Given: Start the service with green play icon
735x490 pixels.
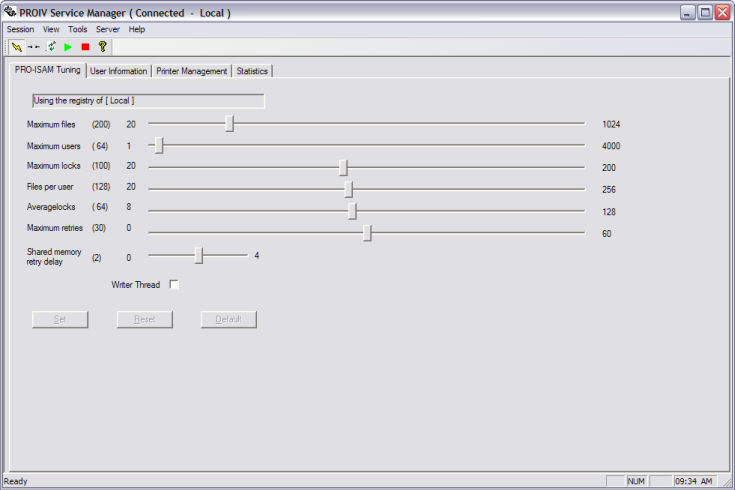Looking at the screenshot, I should point(68,47).
